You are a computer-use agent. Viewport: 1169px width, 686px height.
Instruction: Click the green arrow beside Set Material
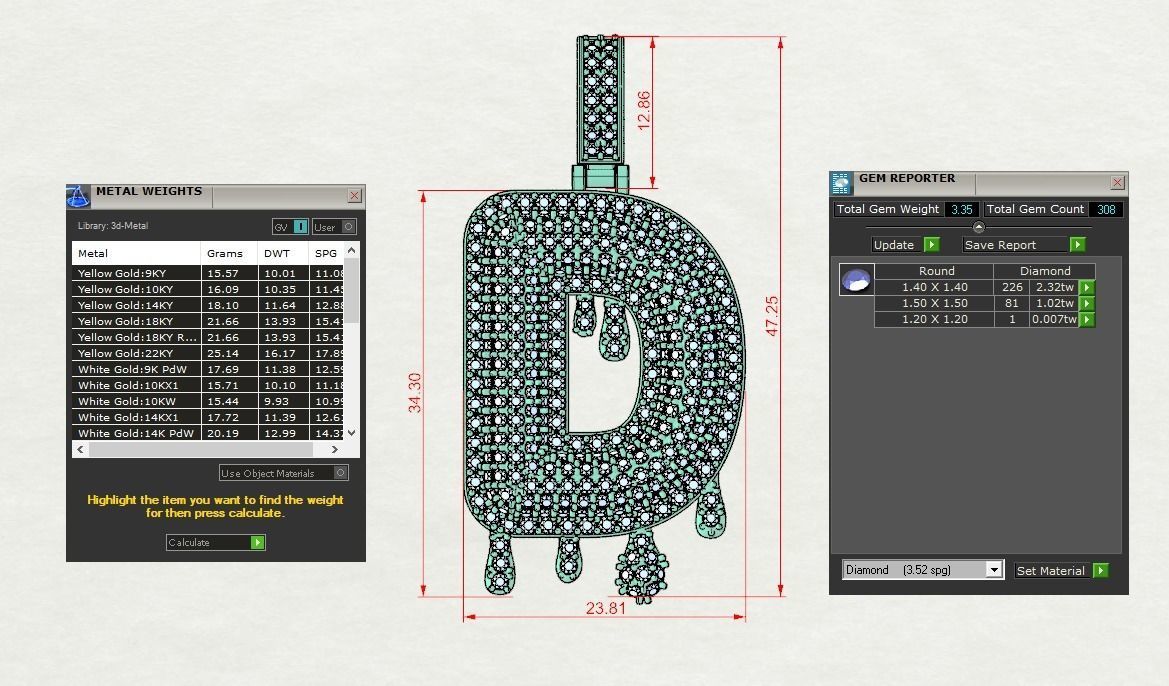point(1100,570)
